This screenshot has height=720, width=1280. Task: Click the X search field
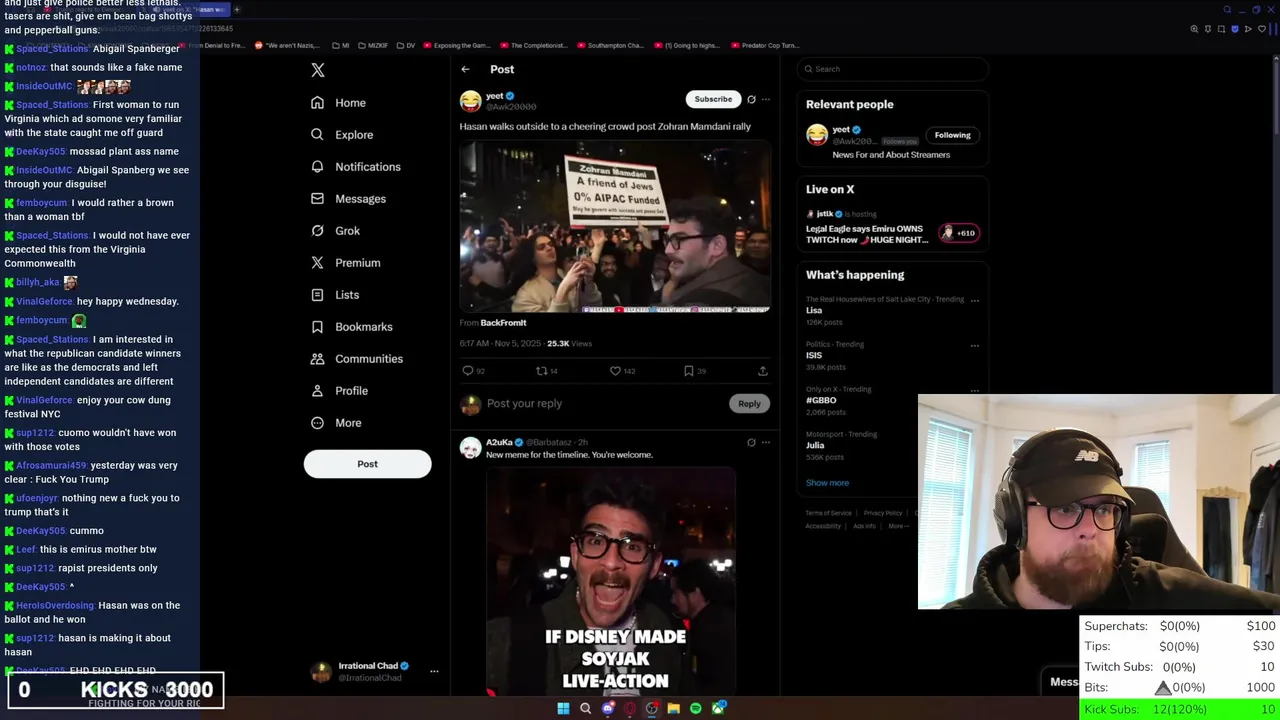(x=893, y=69)
